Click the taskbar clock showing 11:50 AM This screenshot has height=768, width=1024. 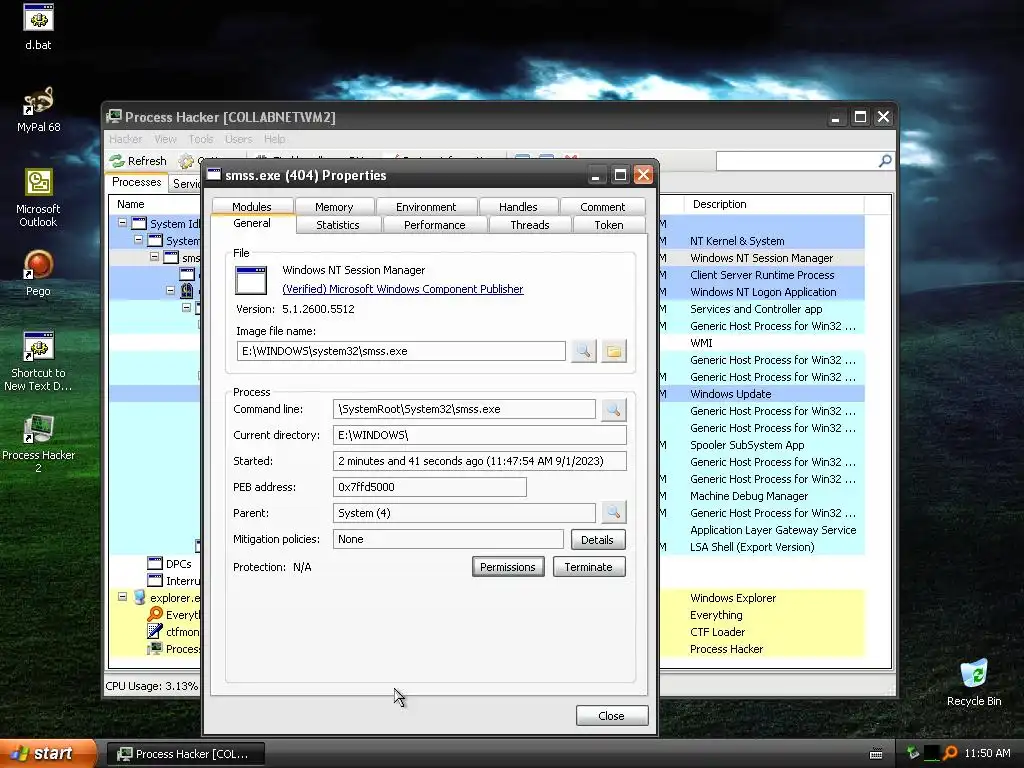click(987, 753)
